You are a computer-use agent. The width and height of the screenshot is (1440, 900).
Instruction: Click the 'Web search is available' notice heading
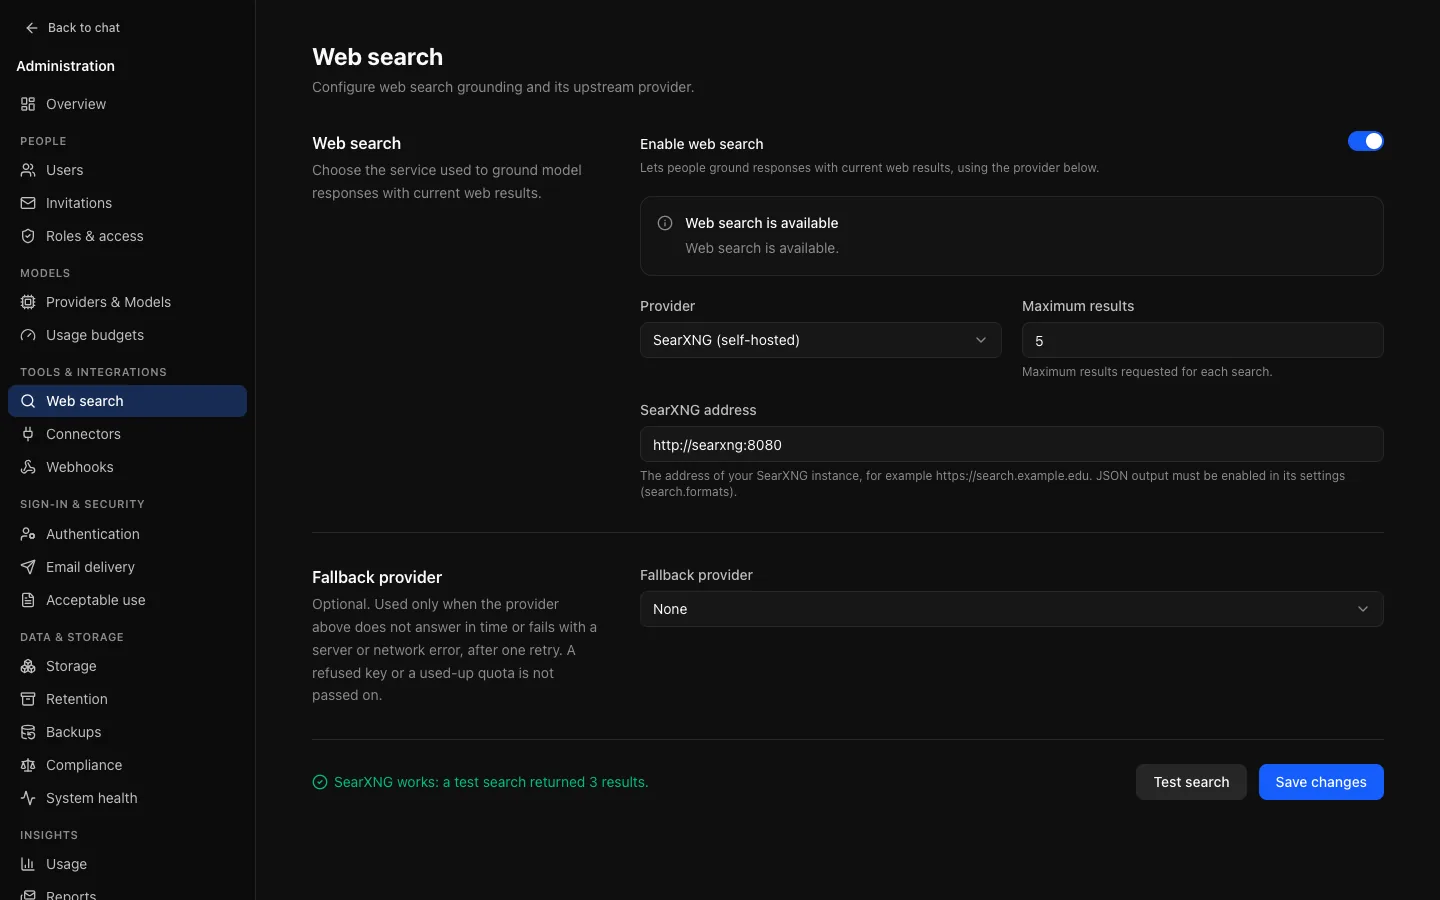(762, 223)
